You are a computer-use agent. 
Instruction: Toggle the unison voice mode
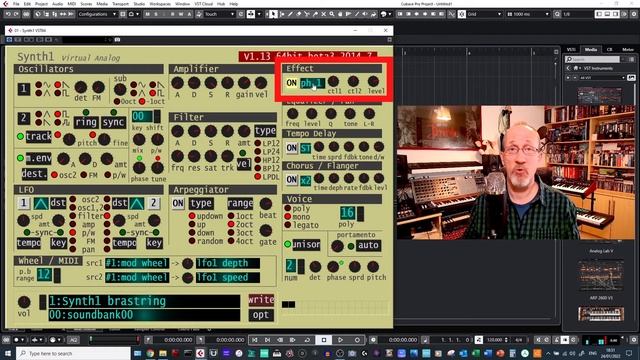(306, 244)
